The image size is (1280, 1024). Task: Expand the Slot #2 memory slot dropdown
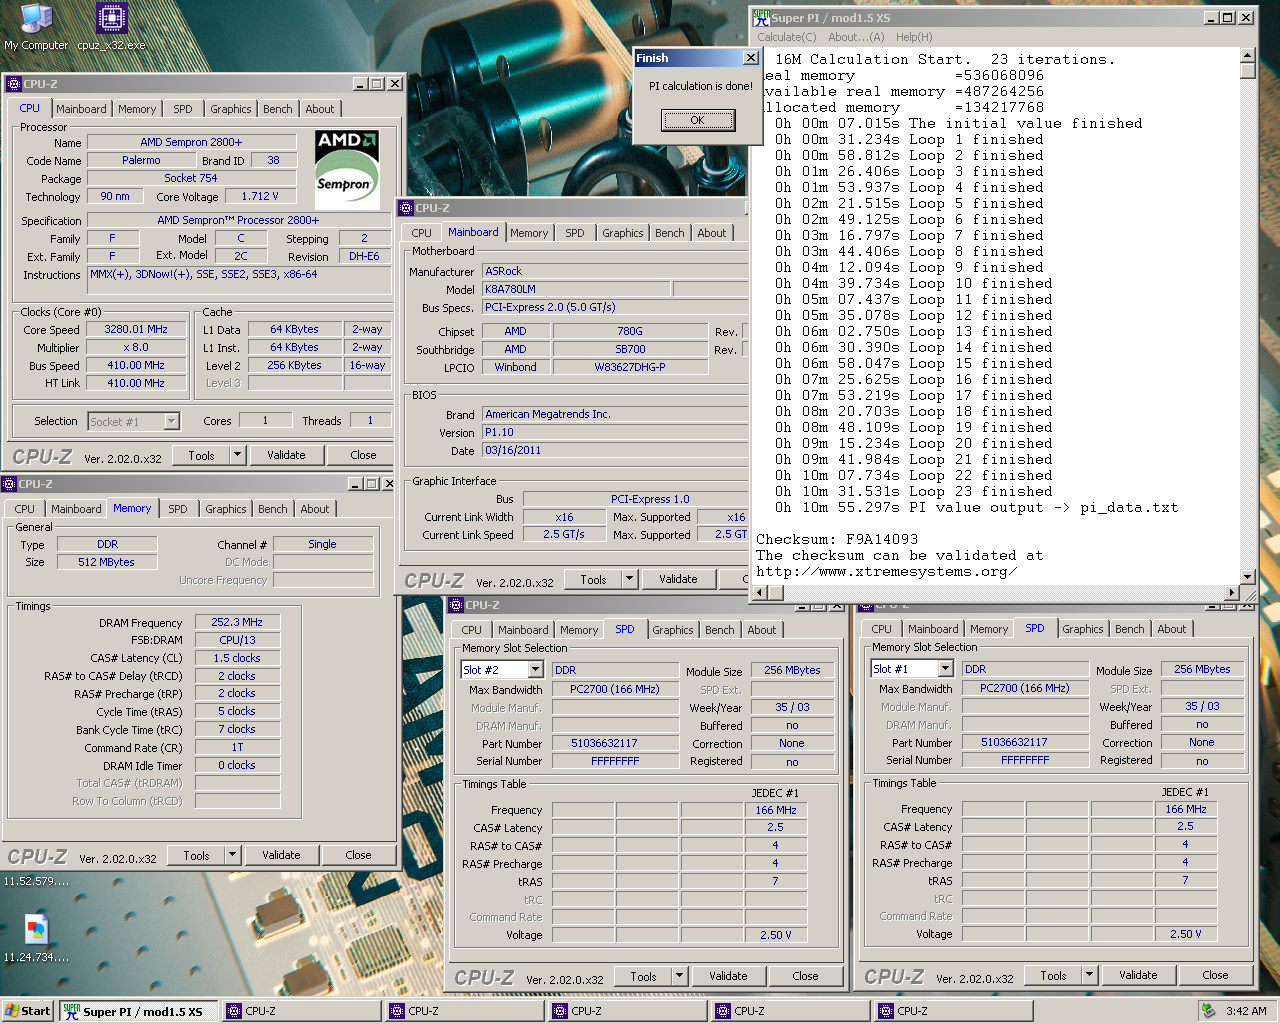tap(535, 670)
